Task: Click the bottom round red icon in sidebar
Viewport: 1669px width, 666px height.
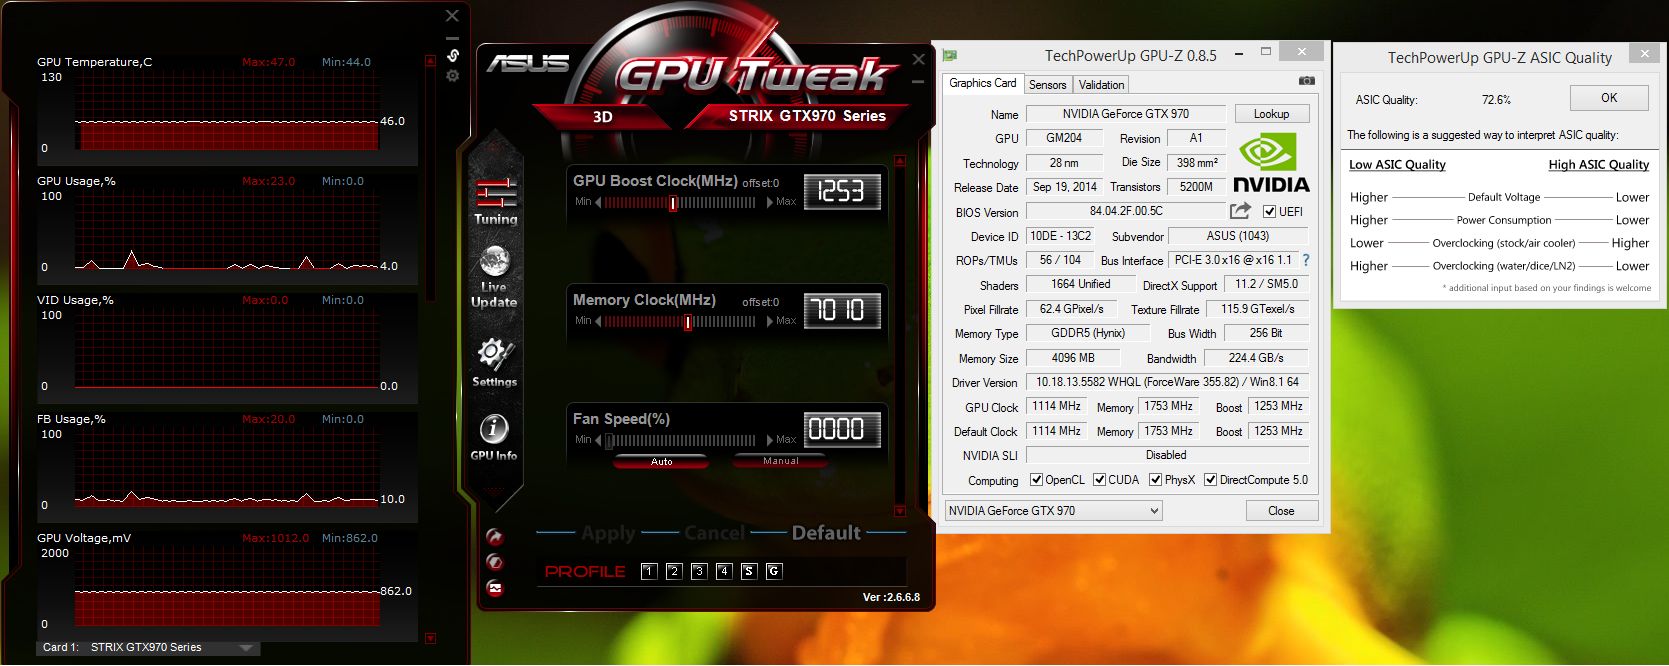Action: [x=494, y=589]
